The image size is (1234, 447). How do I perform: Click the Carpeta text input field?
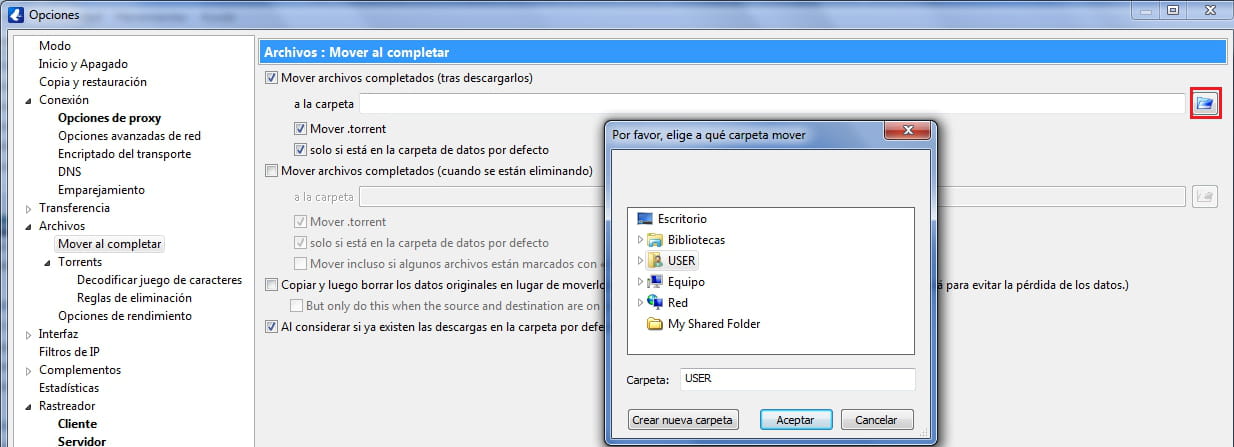click(x=797, y=380)
